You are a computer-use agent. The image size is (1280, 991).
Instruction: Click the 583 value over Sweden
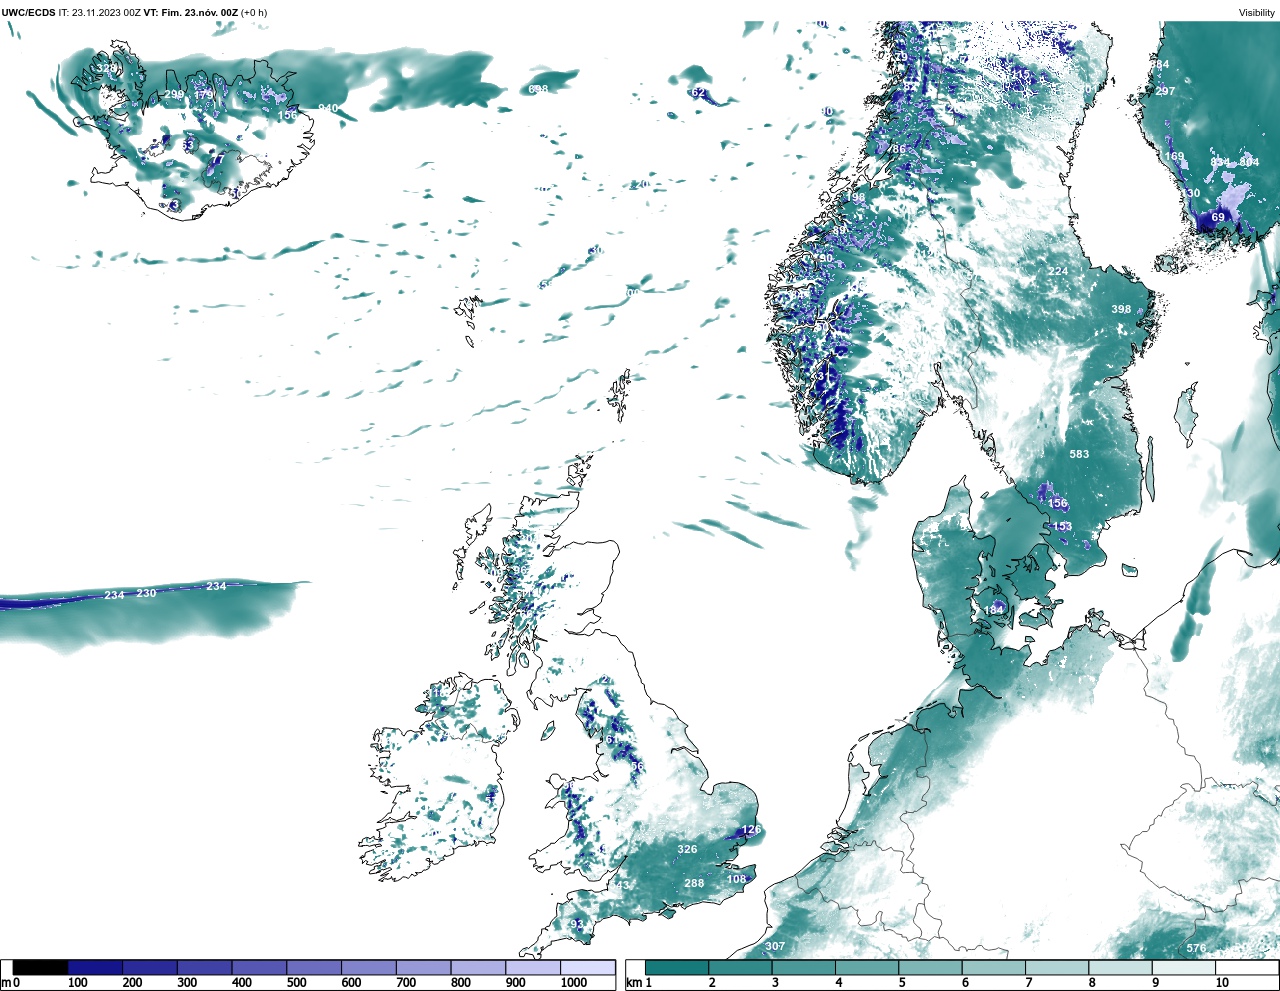pos(1079,454)
